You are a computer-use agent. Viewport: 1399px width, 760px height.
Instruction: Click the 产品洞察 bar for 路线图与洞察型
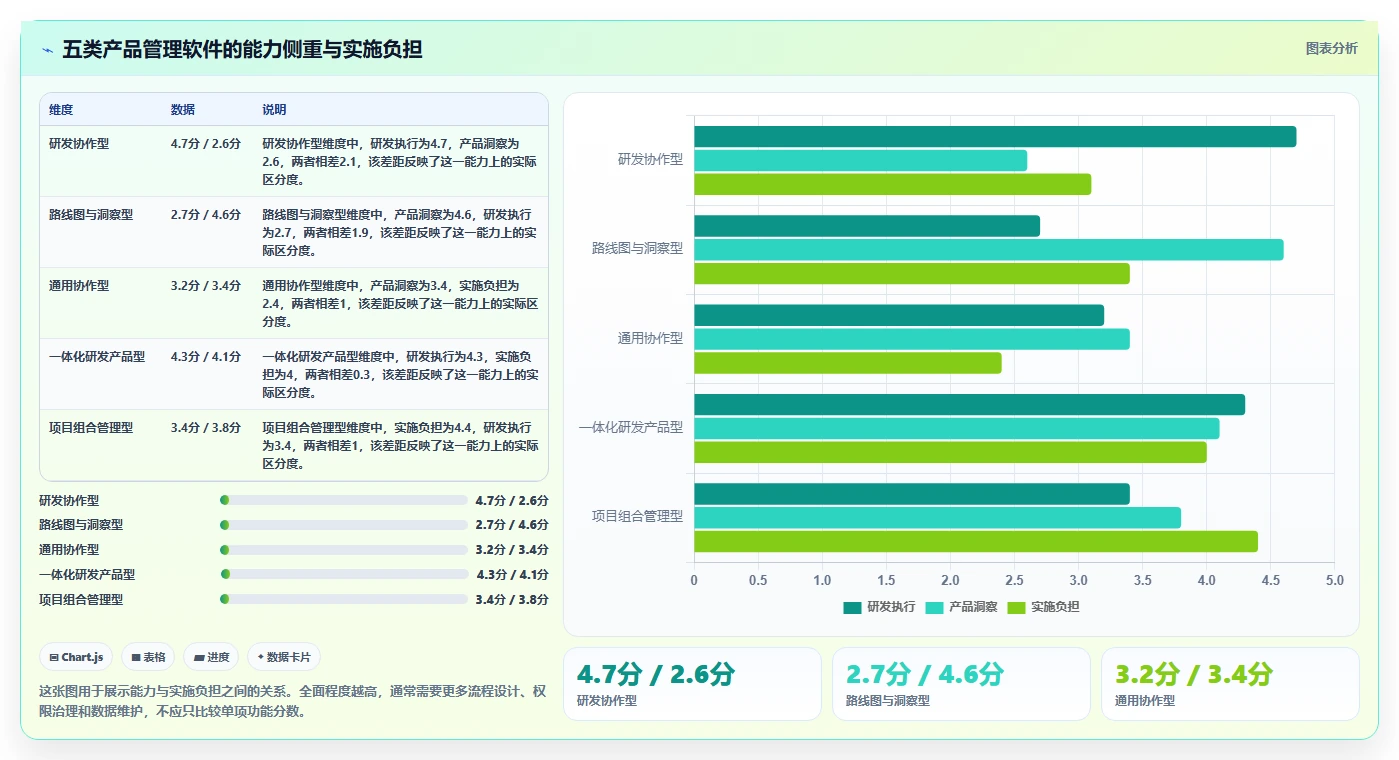tap(988, 250)
